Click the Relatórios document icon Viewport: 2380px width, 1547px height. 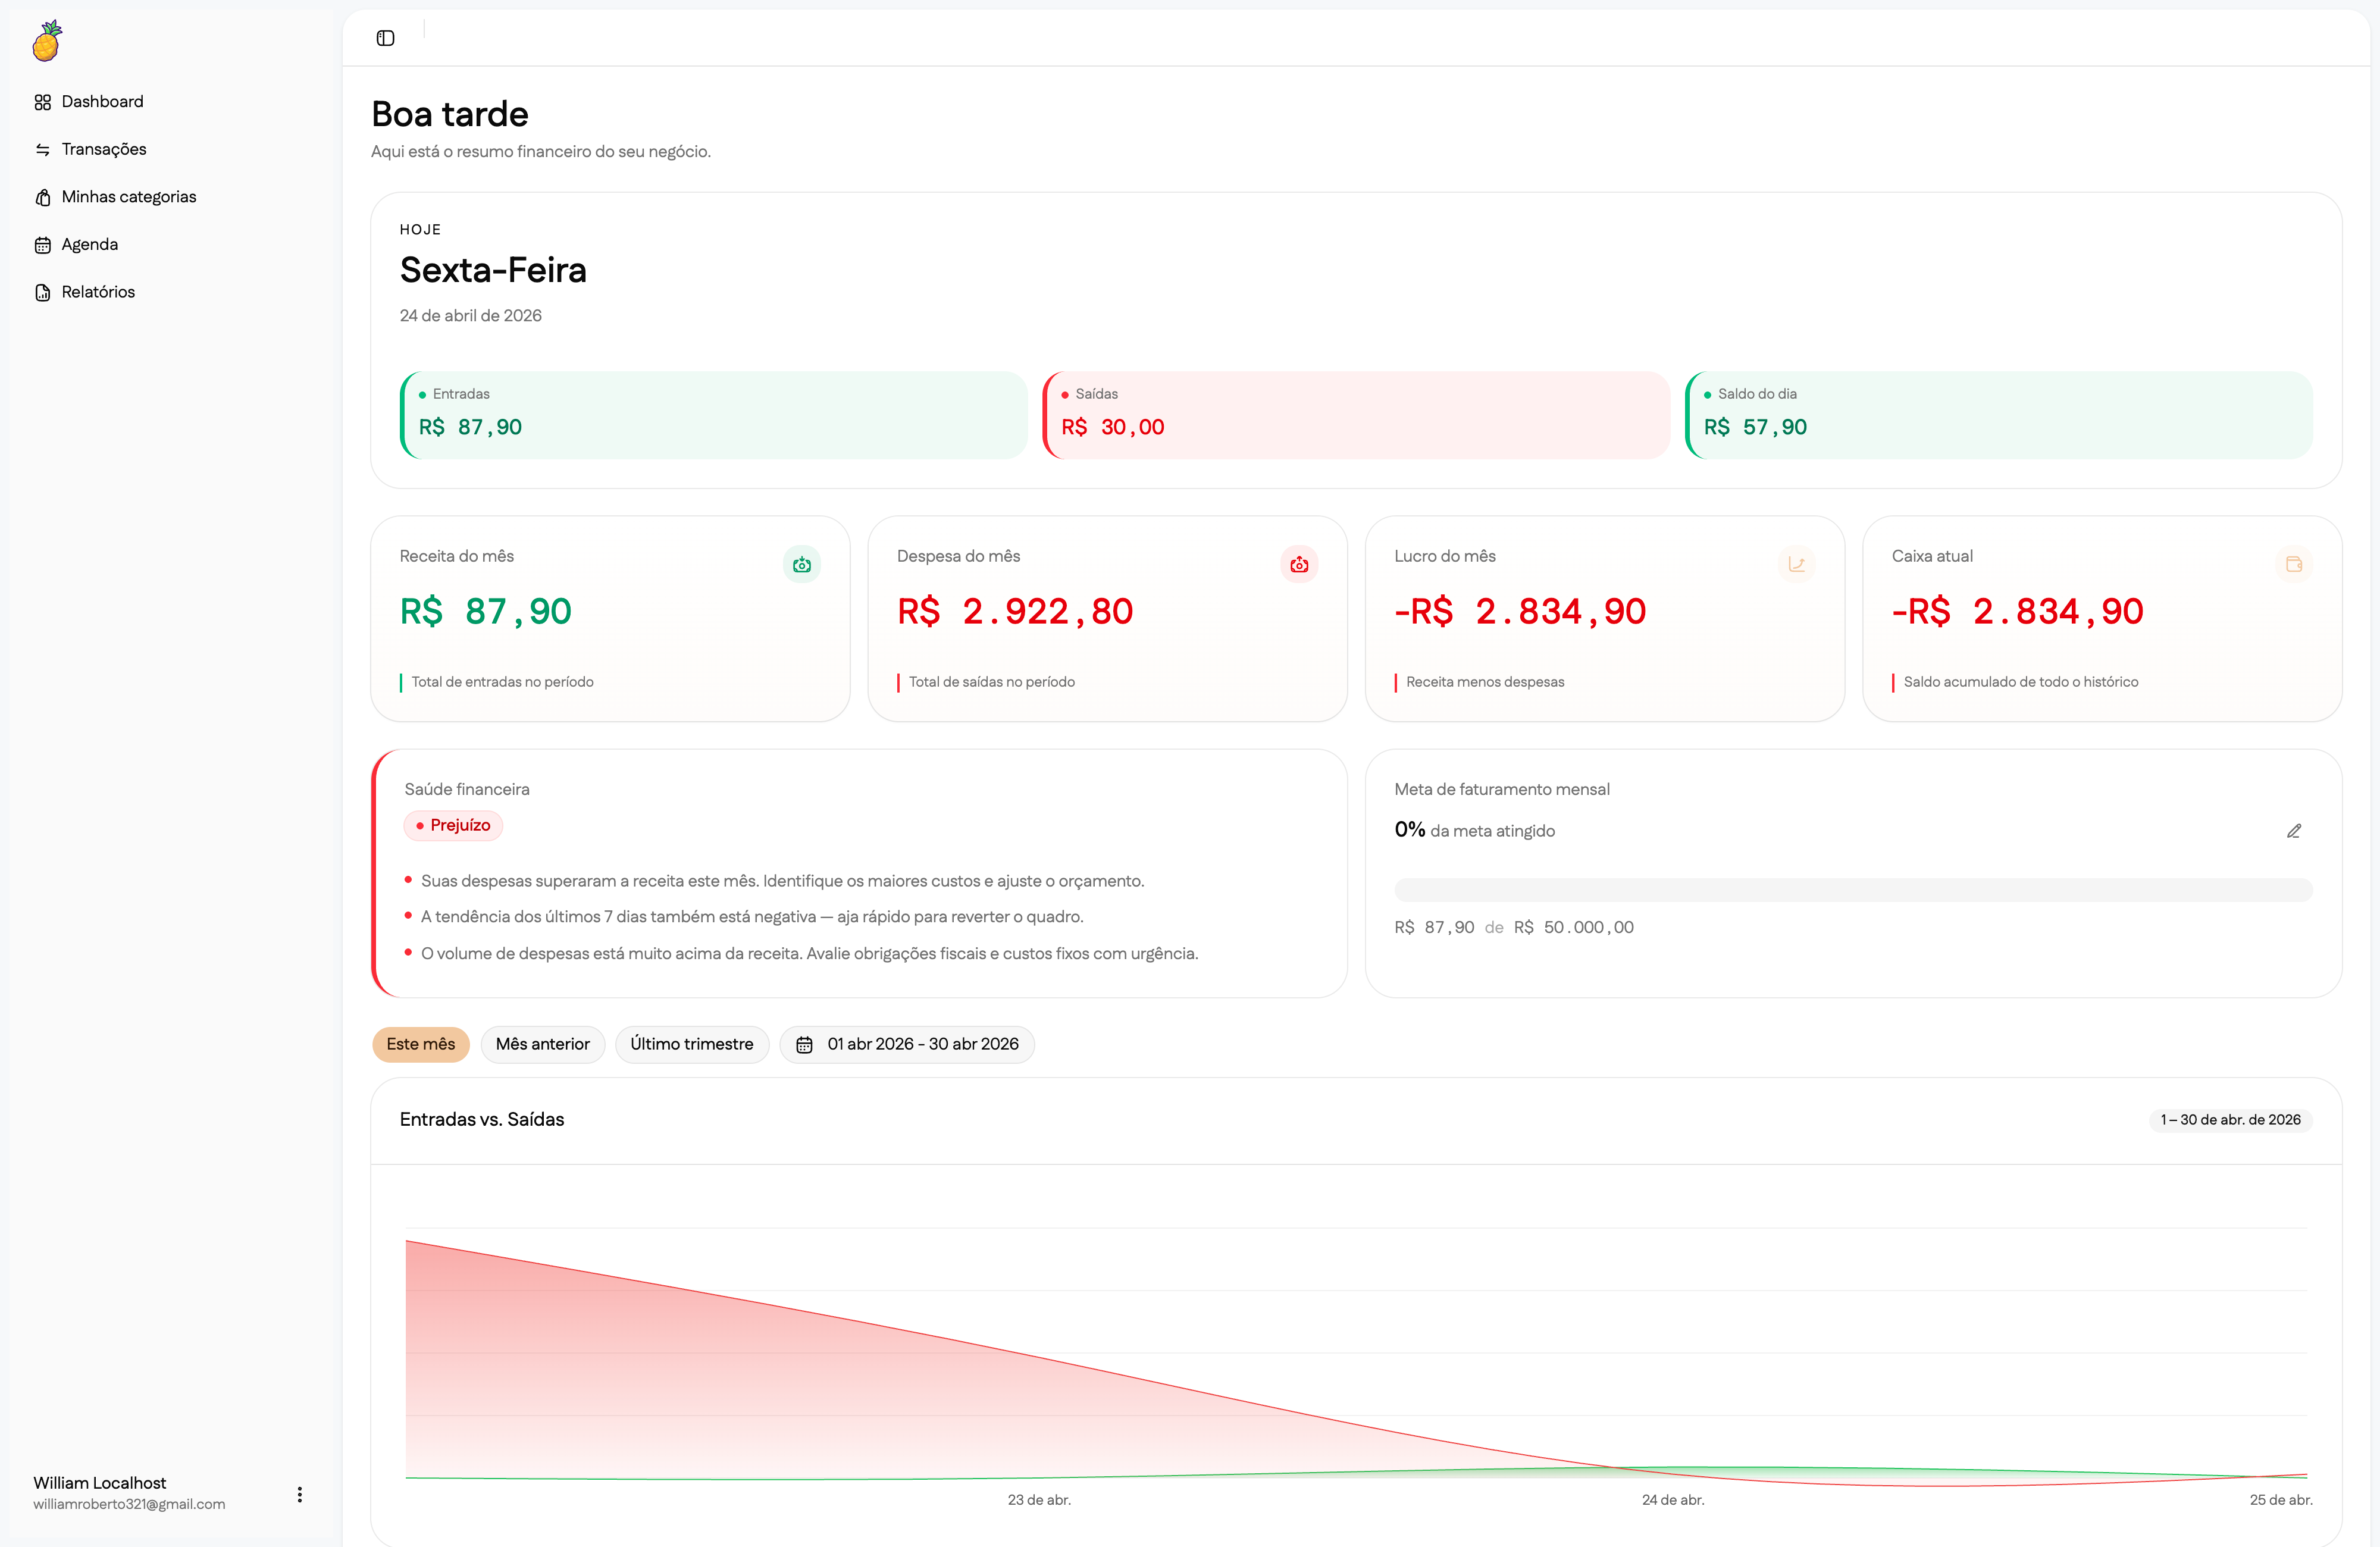[x=43, y=292]
